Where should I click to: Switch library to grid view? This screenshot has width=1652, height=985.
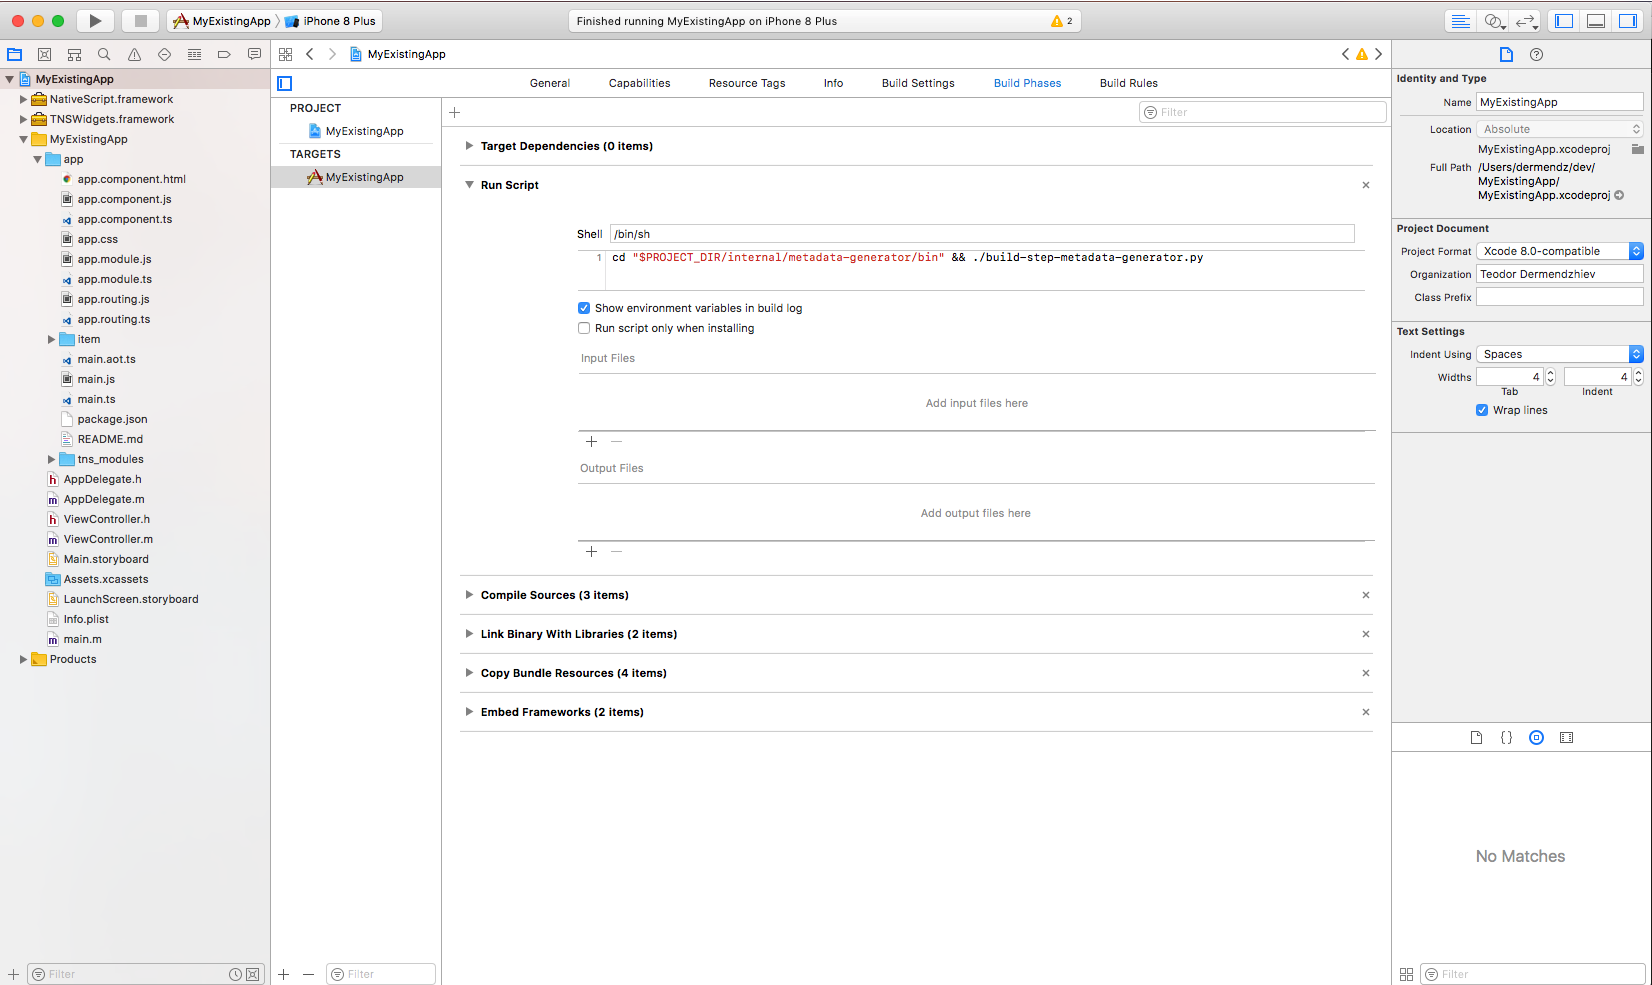click(1406, 974)
